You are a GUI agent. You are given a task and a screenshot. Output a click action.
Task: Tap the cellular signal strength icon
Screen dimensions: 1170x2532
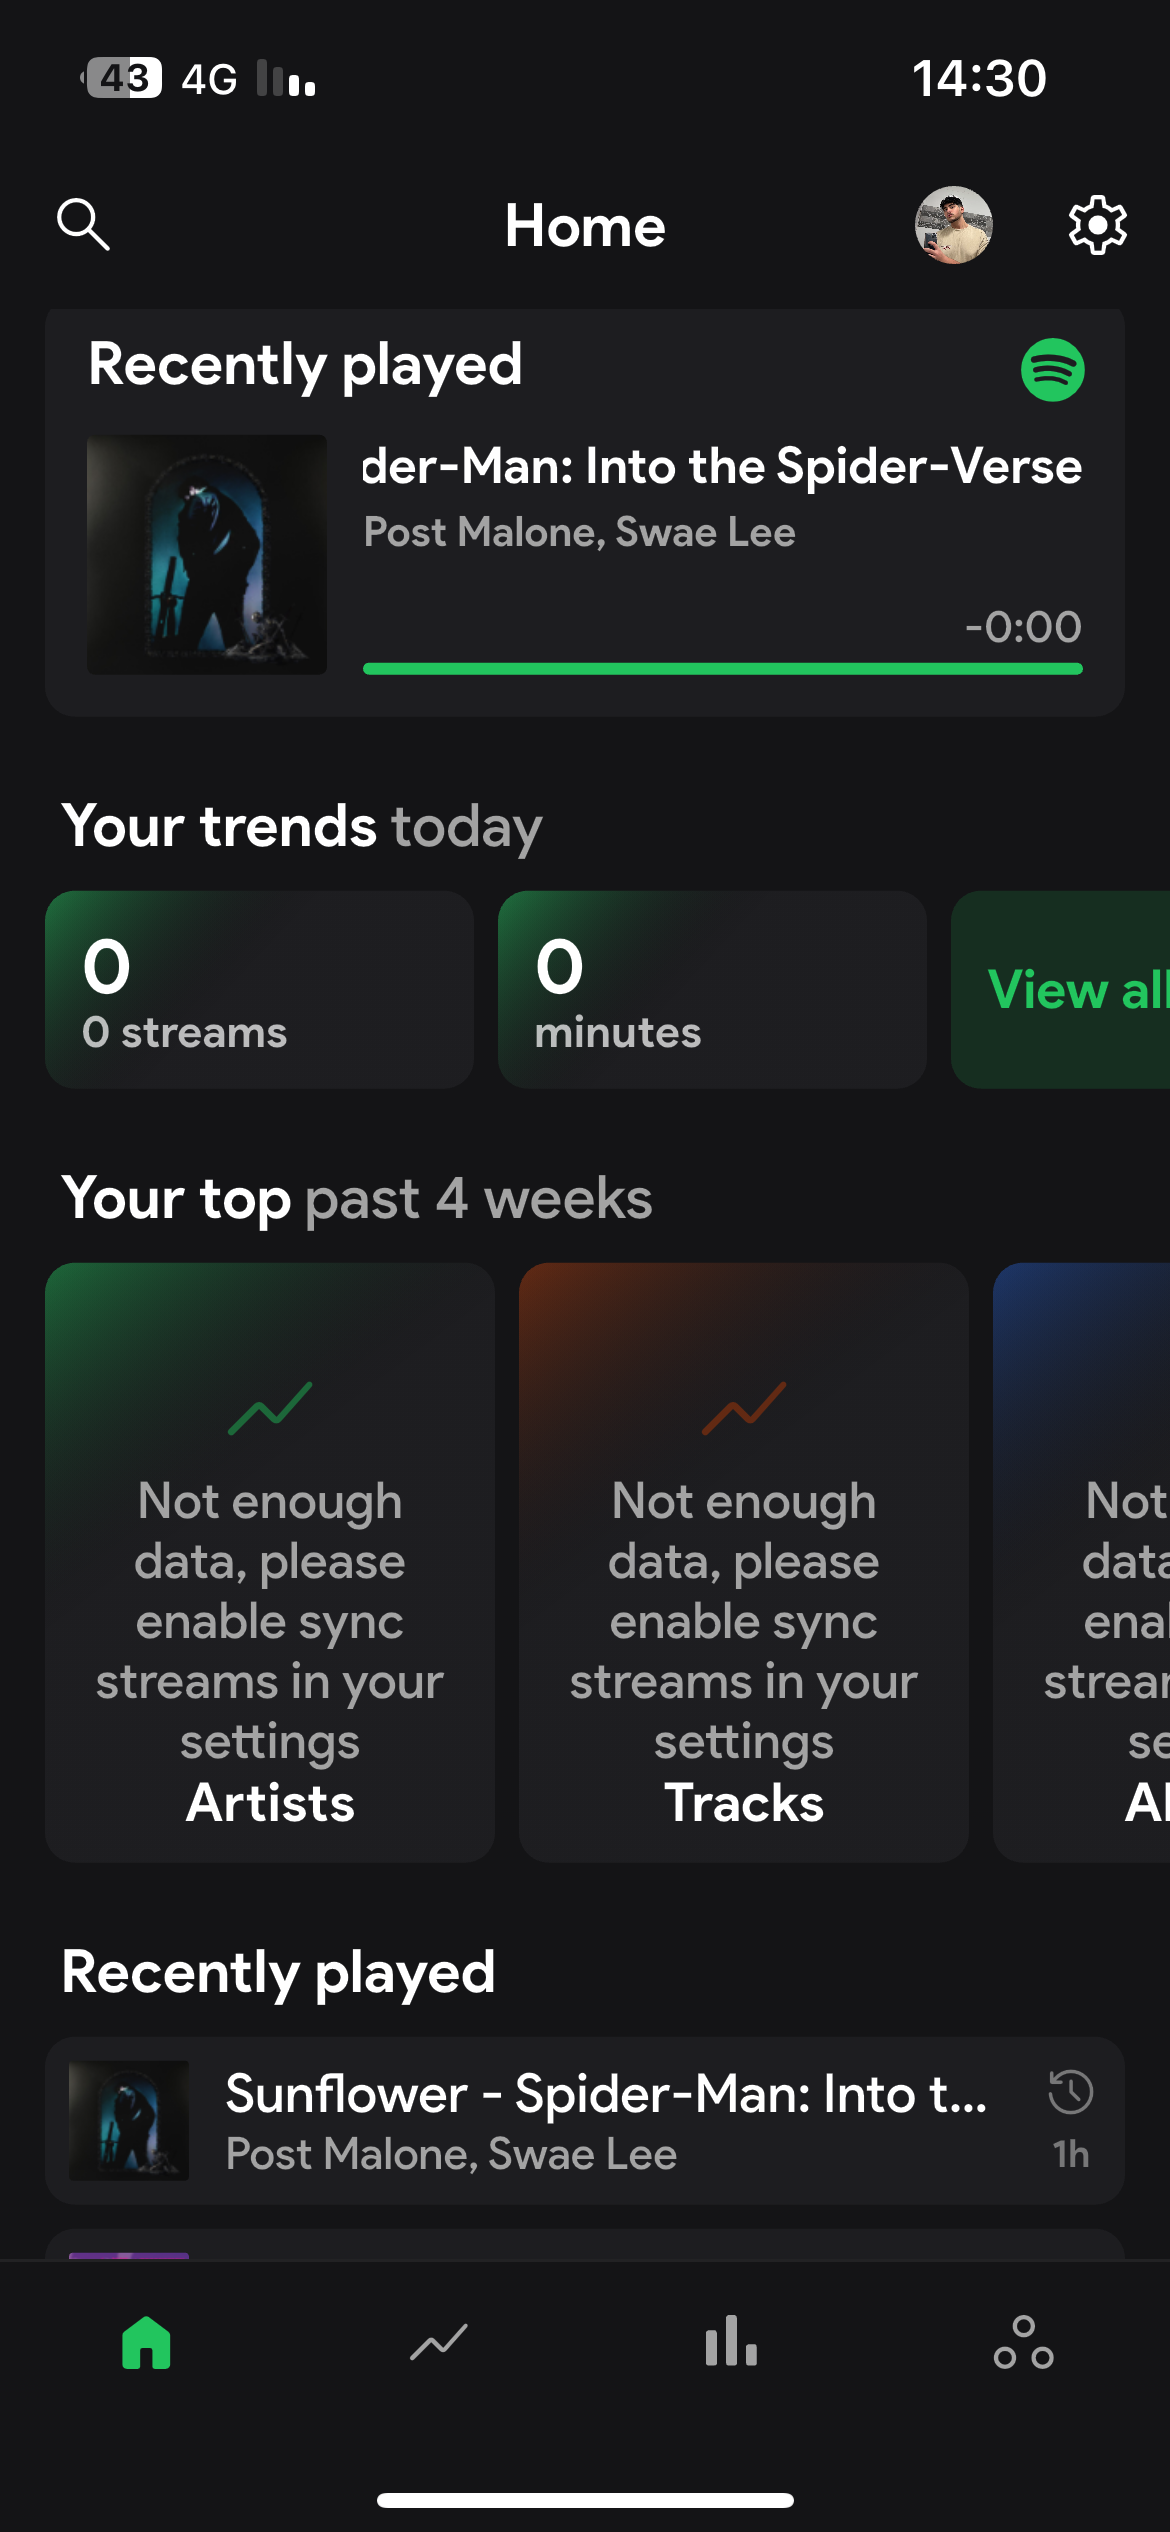pyautogui.click(x=286, y=79)
